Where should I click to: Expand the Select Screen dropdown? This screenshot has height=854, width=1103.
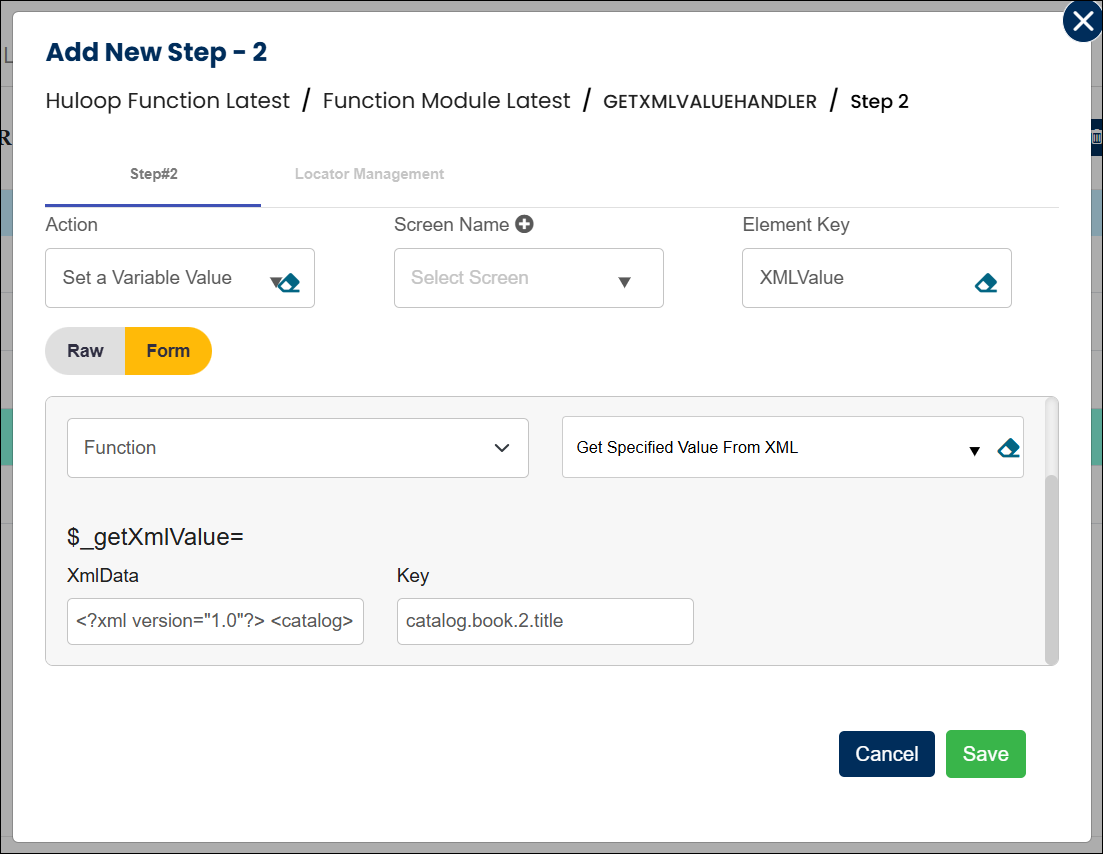pyautogui.click(x=528, y=278)
